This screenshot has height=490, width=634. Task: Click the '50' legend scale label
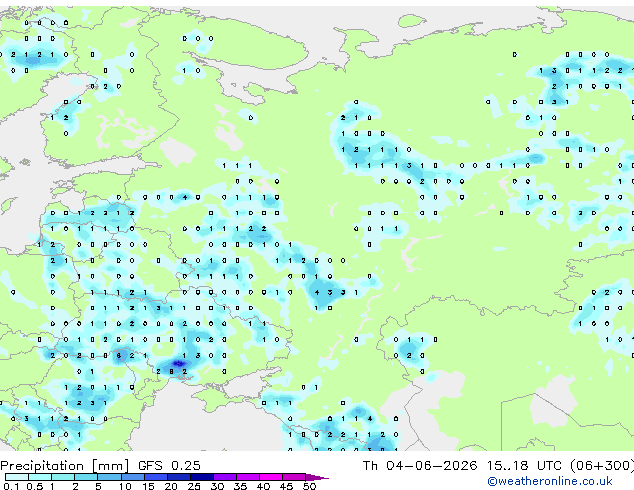click(x=309, y=486)
